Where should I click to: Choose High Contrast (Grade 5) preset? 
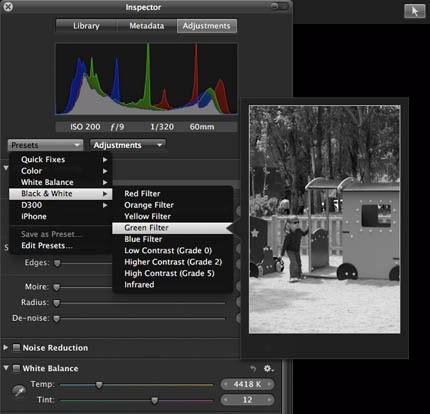pyautogui.click(x=172, y=273)
